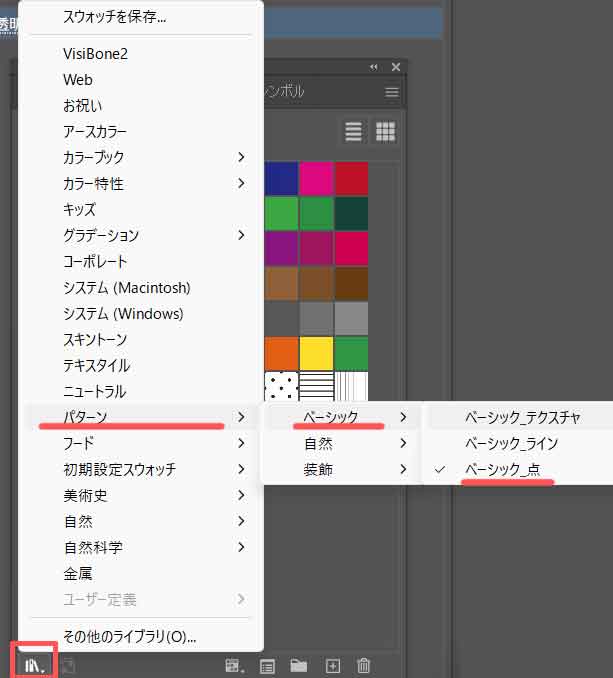
Task: Open the Swatch Libraries menu icon
Action: pyautogui.click(x=35, y=666)
